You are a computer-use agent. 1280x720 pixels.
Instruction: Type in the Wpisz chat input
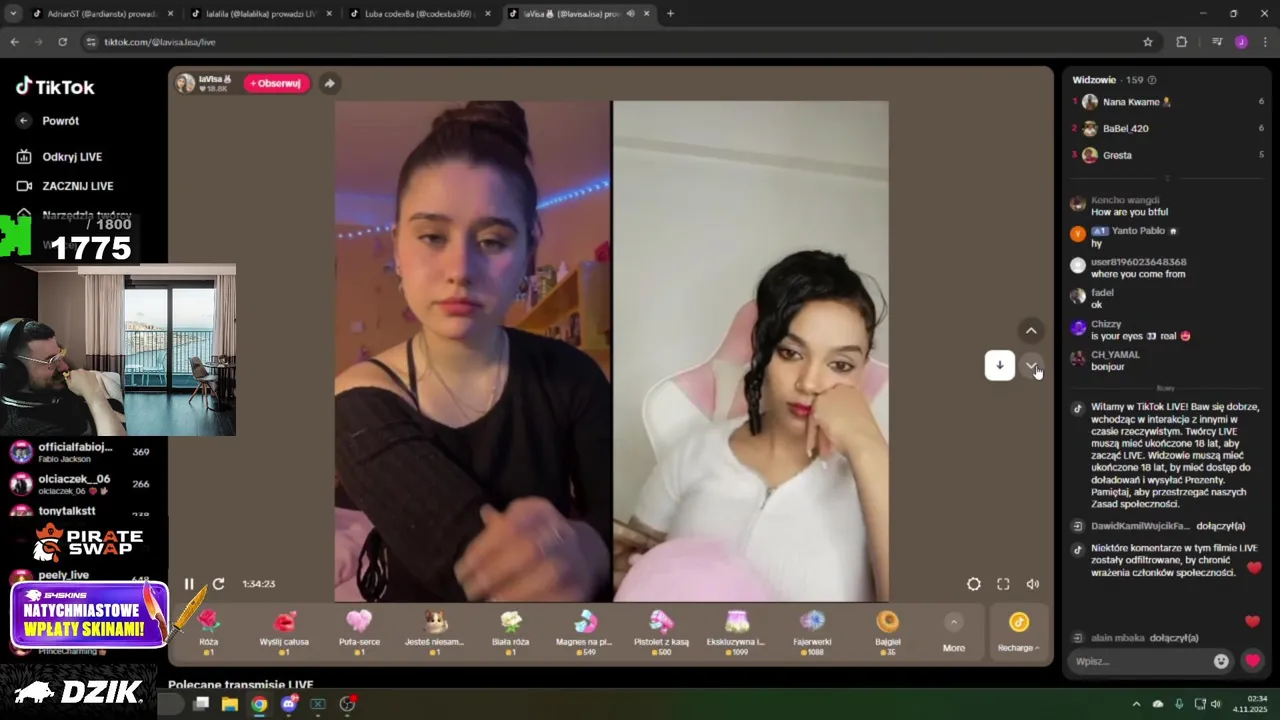[1138, 661]
